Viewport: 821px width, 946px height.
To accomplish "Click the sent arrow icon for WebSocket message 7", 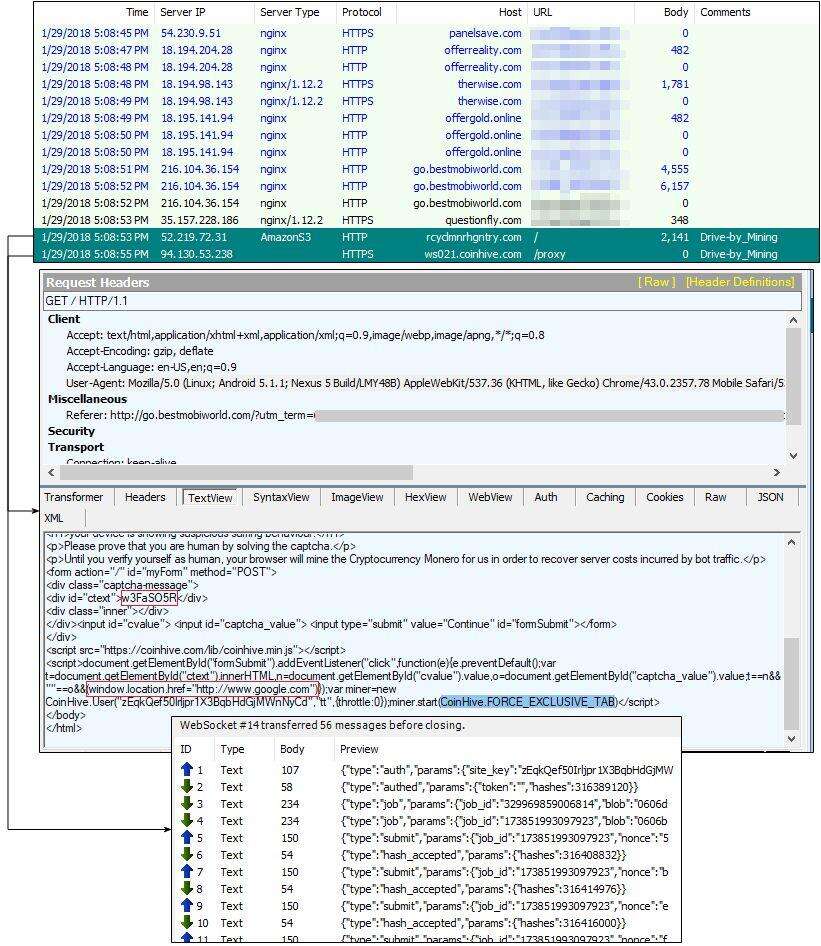I will click(x=186, y=871).
